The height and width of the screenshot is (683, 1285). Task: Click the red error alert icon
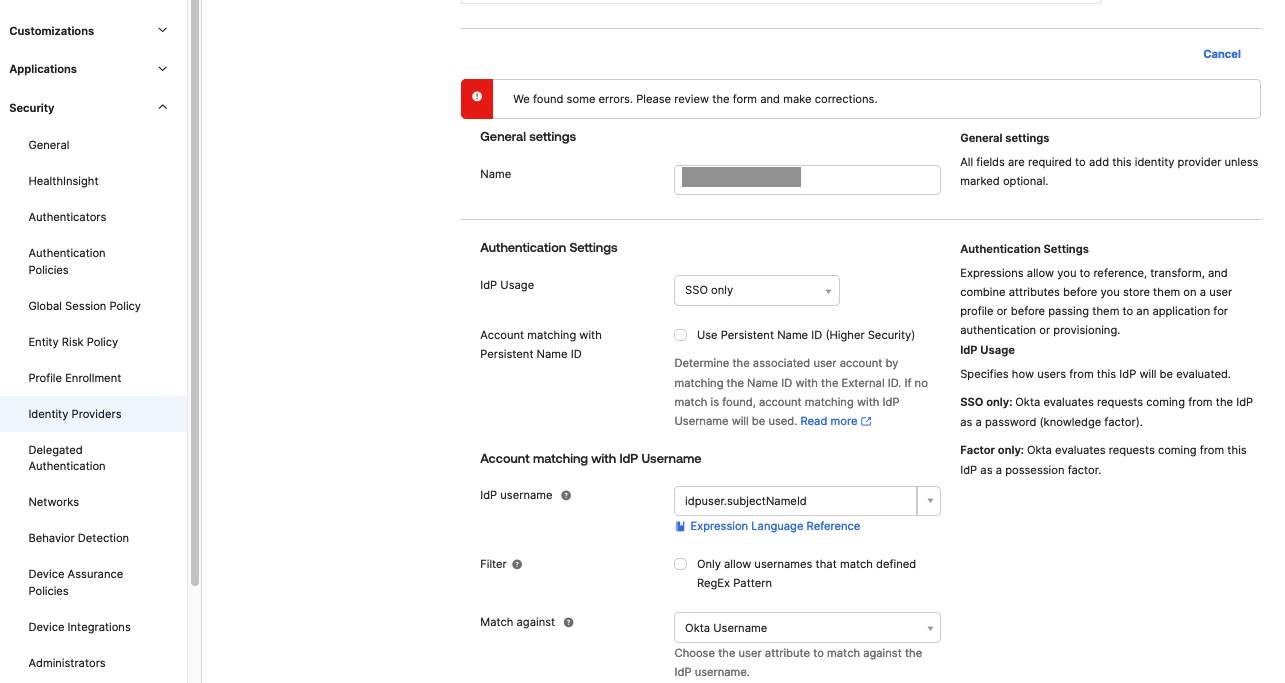tap(477, 98)
